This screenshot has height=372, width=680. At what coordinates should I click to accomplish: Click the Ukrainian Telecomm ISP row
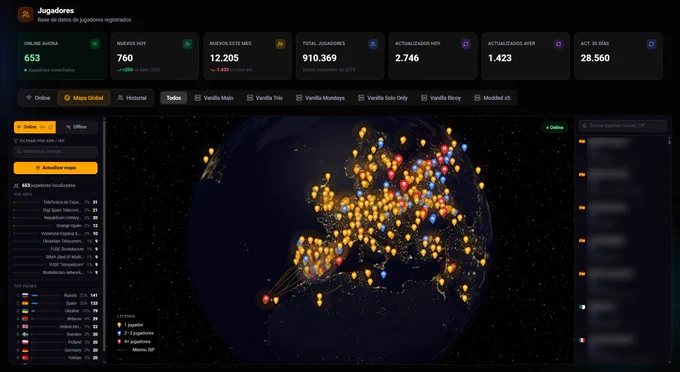tap(56, 241)
